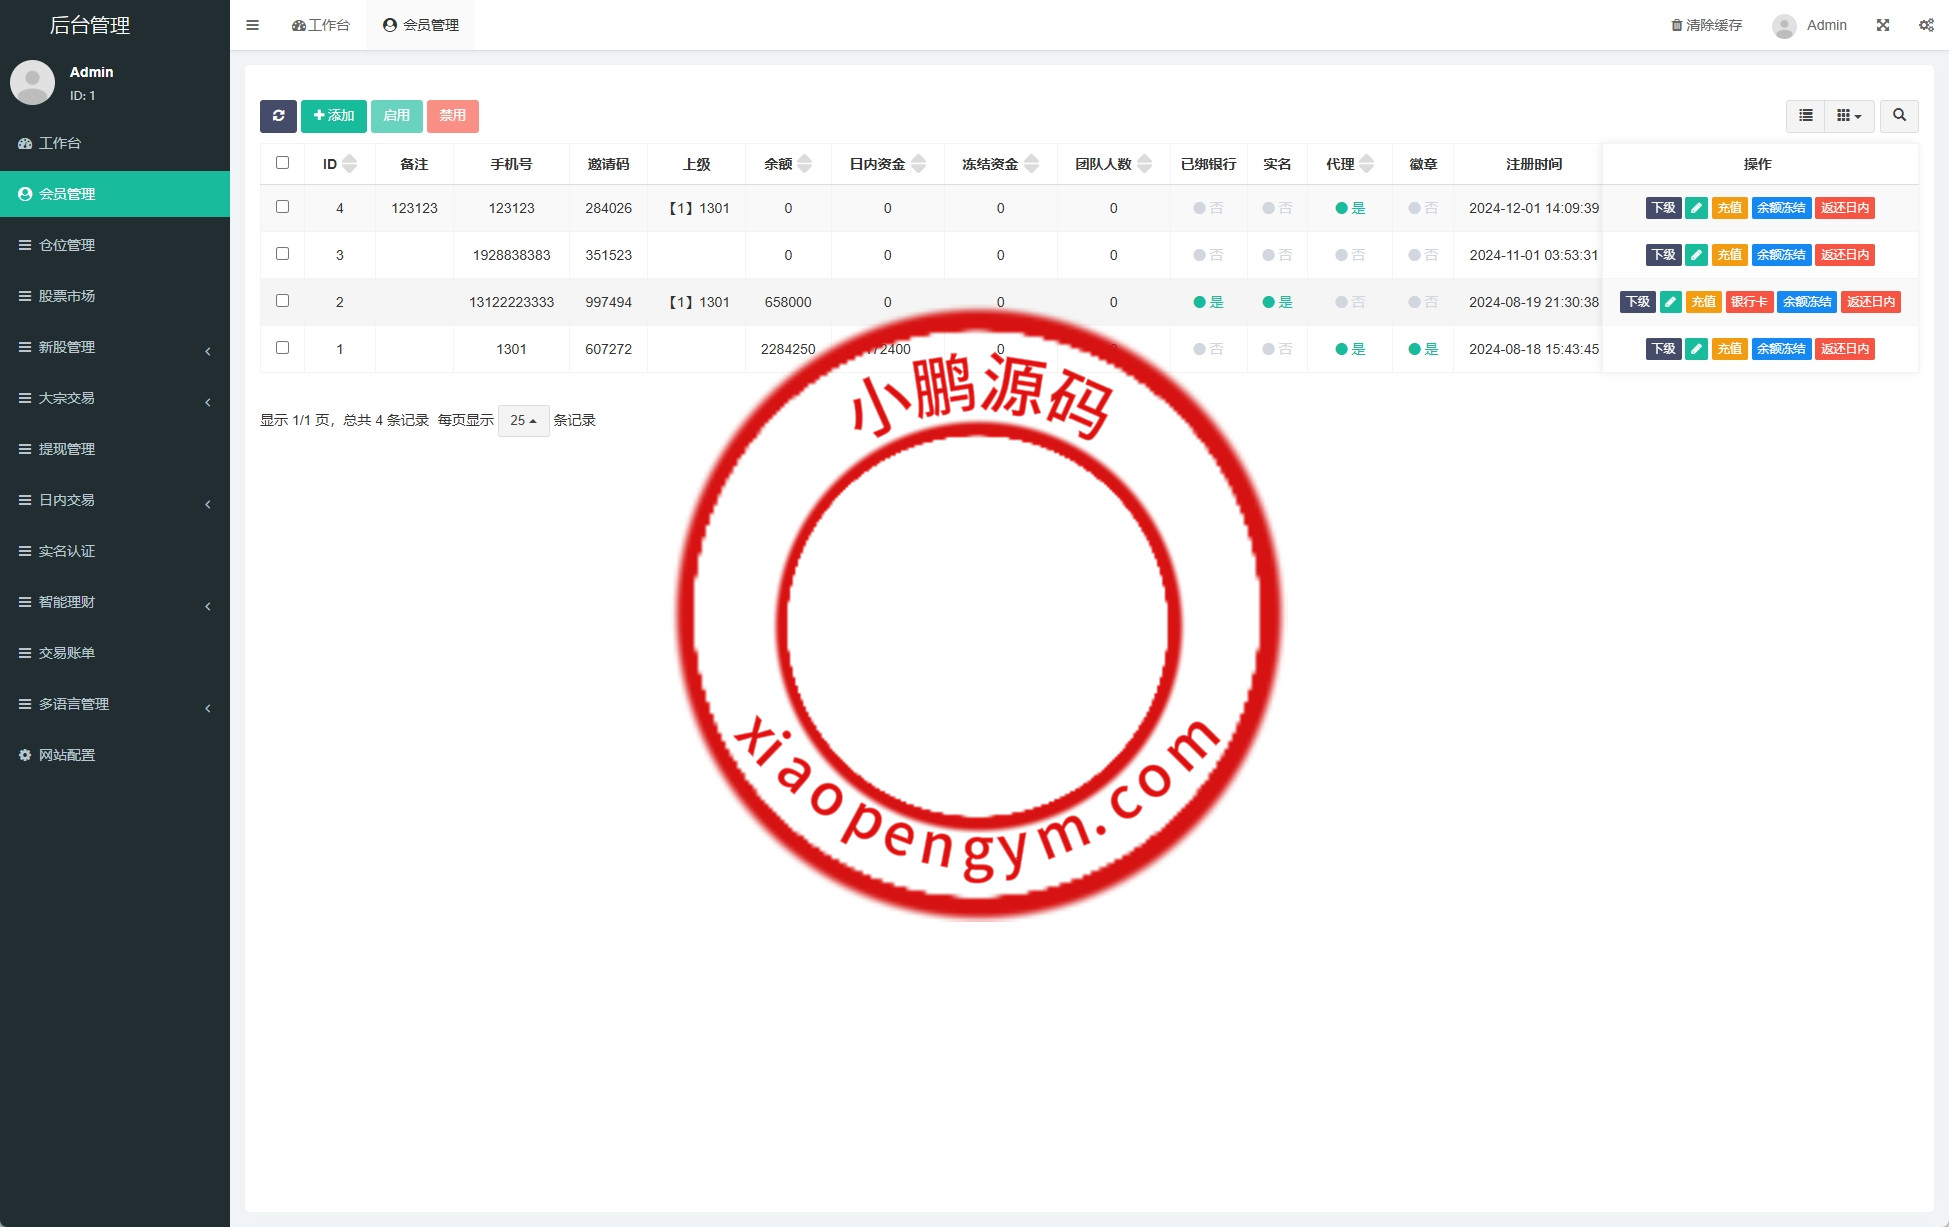Viewport: 1949px width, 1227px height.
Task: Select the checkbox for member ID 3
Action: pos(282,254)
